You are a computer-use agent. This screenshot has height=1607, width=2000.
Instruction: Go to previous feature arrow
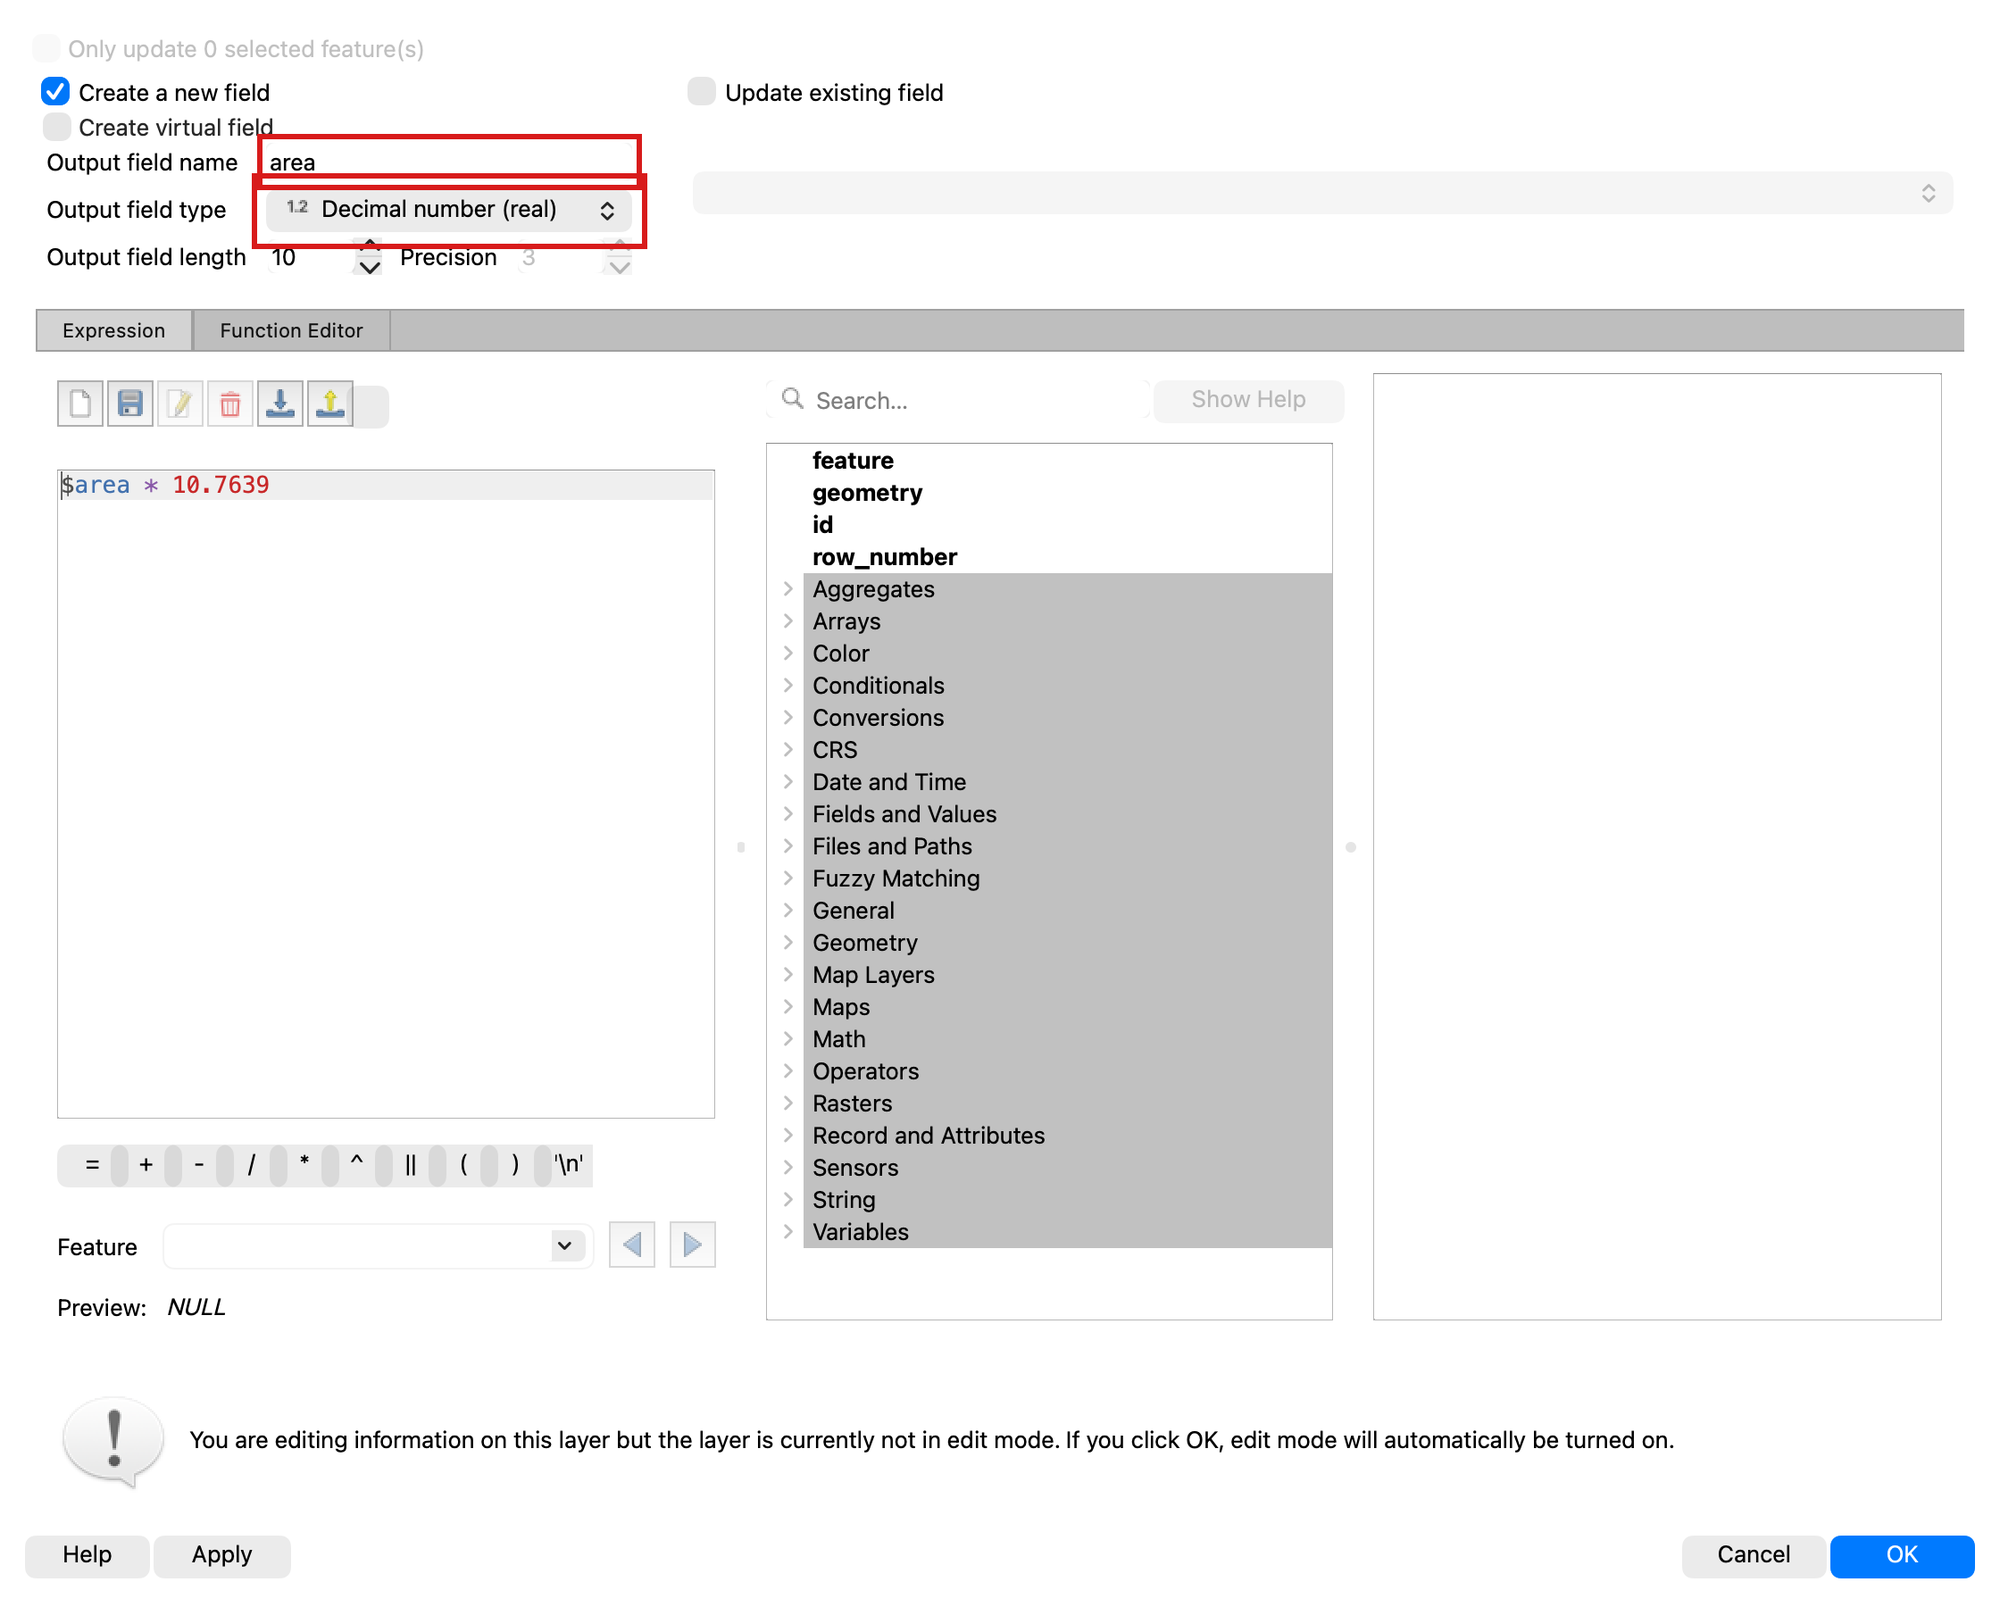(x=632, y=1245)
